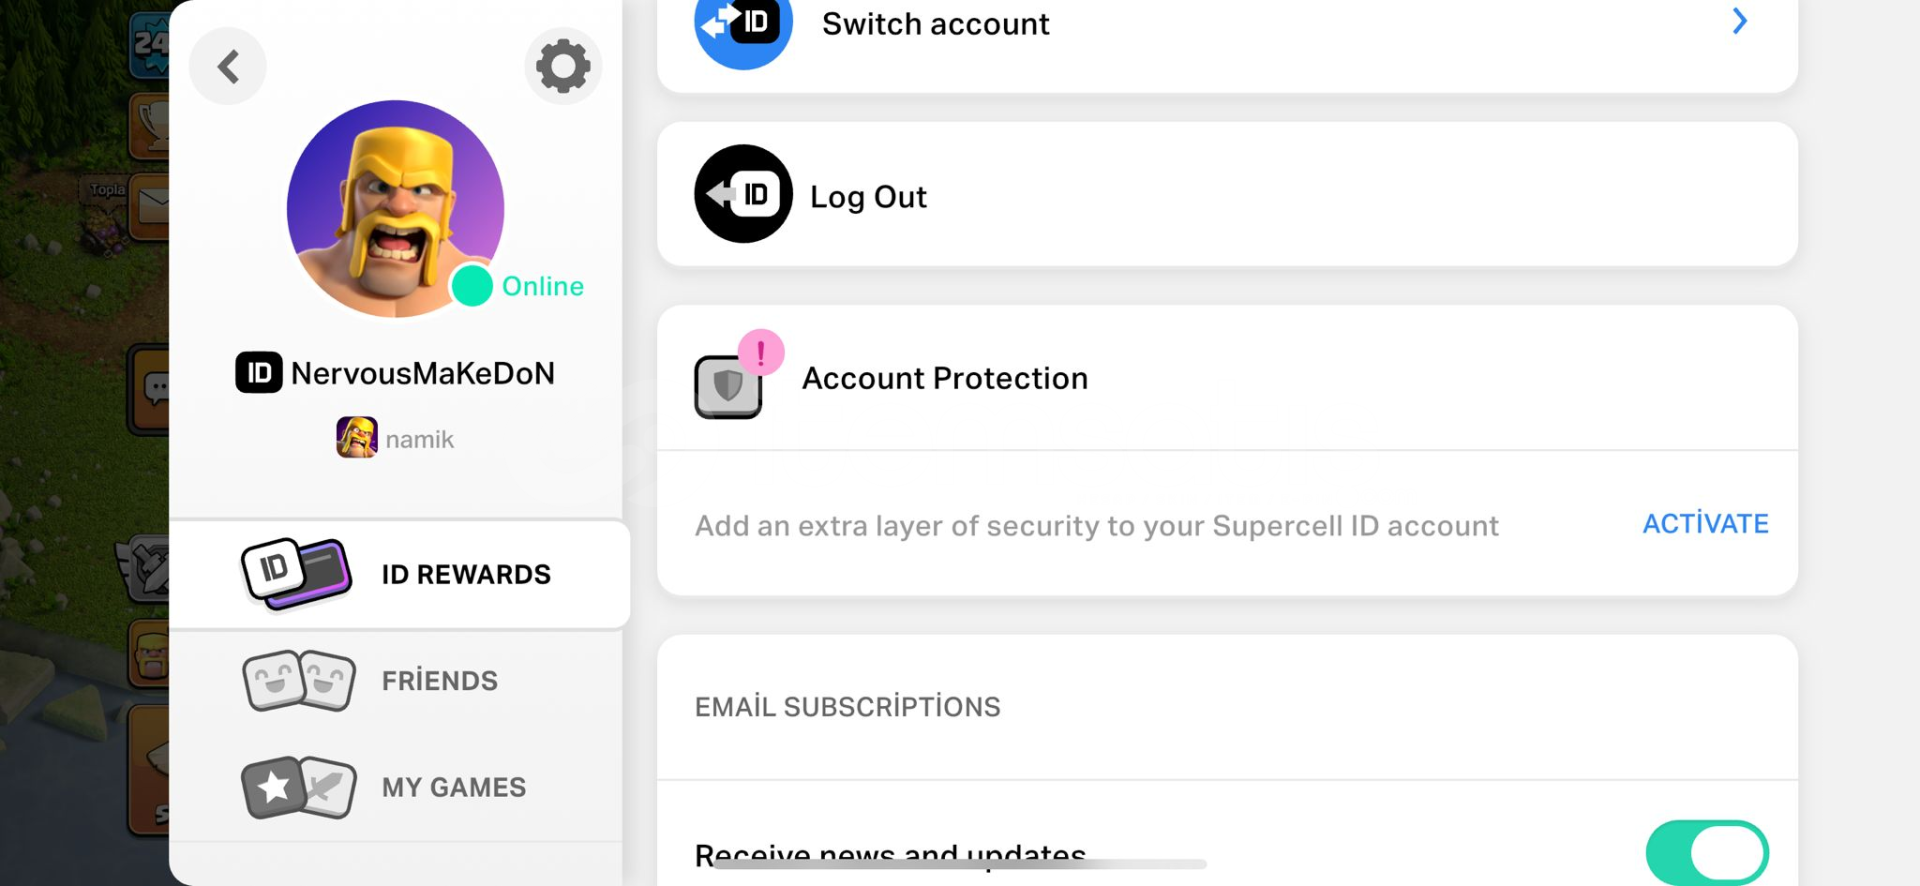The height and width of the screenshot is (886, 1920).
Task: Select the Log Out option
Action: tap(868, 197)
